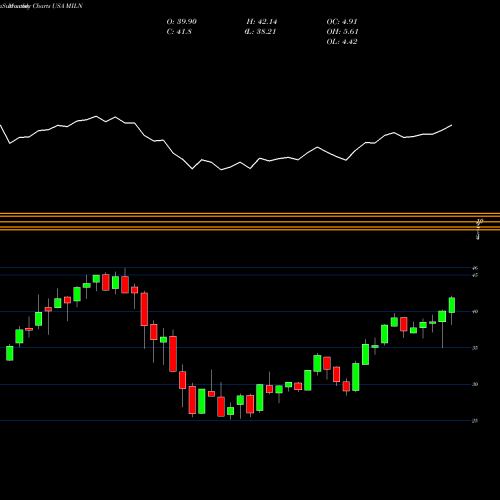Click the 46 price axis label

pos(475,268)
